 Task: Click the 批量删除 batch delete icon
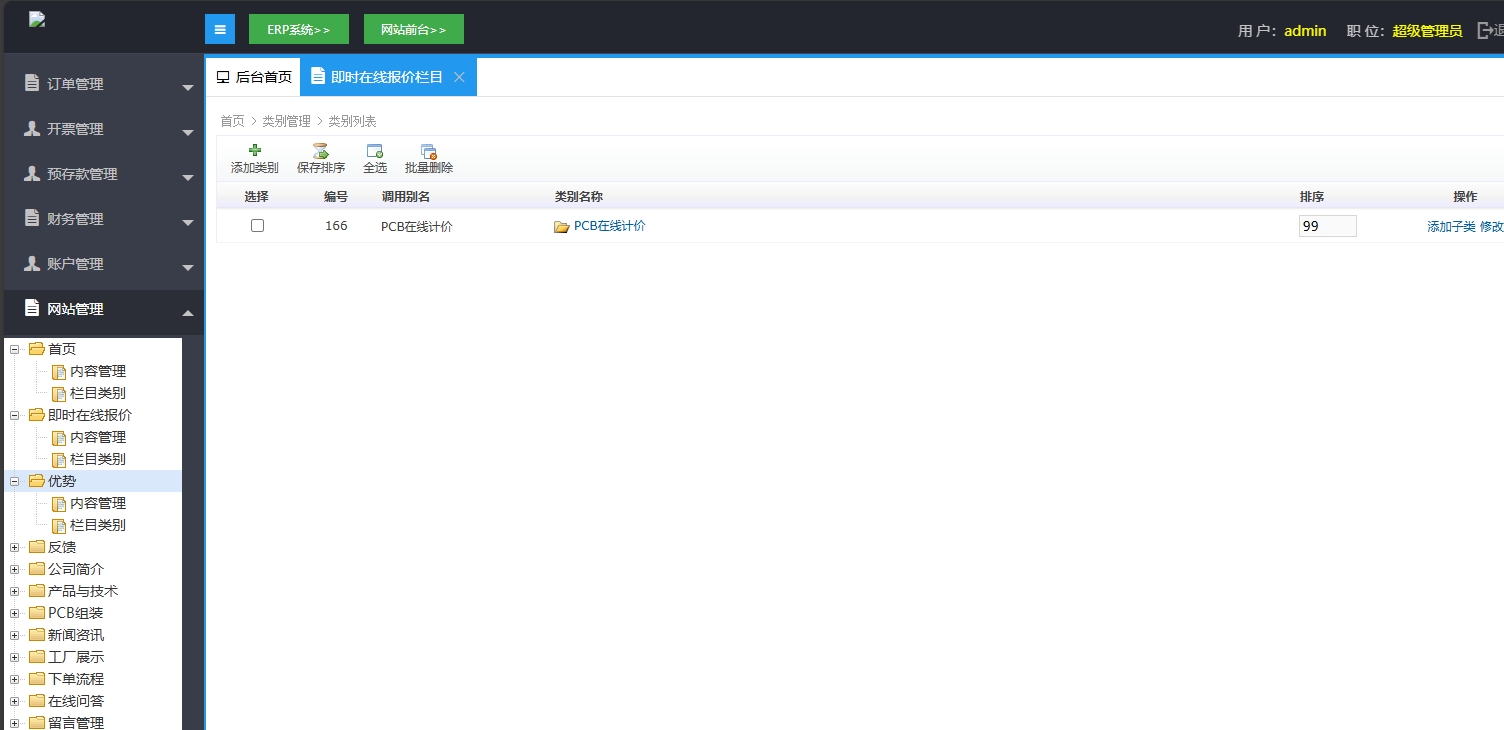(x=428, y=152)
